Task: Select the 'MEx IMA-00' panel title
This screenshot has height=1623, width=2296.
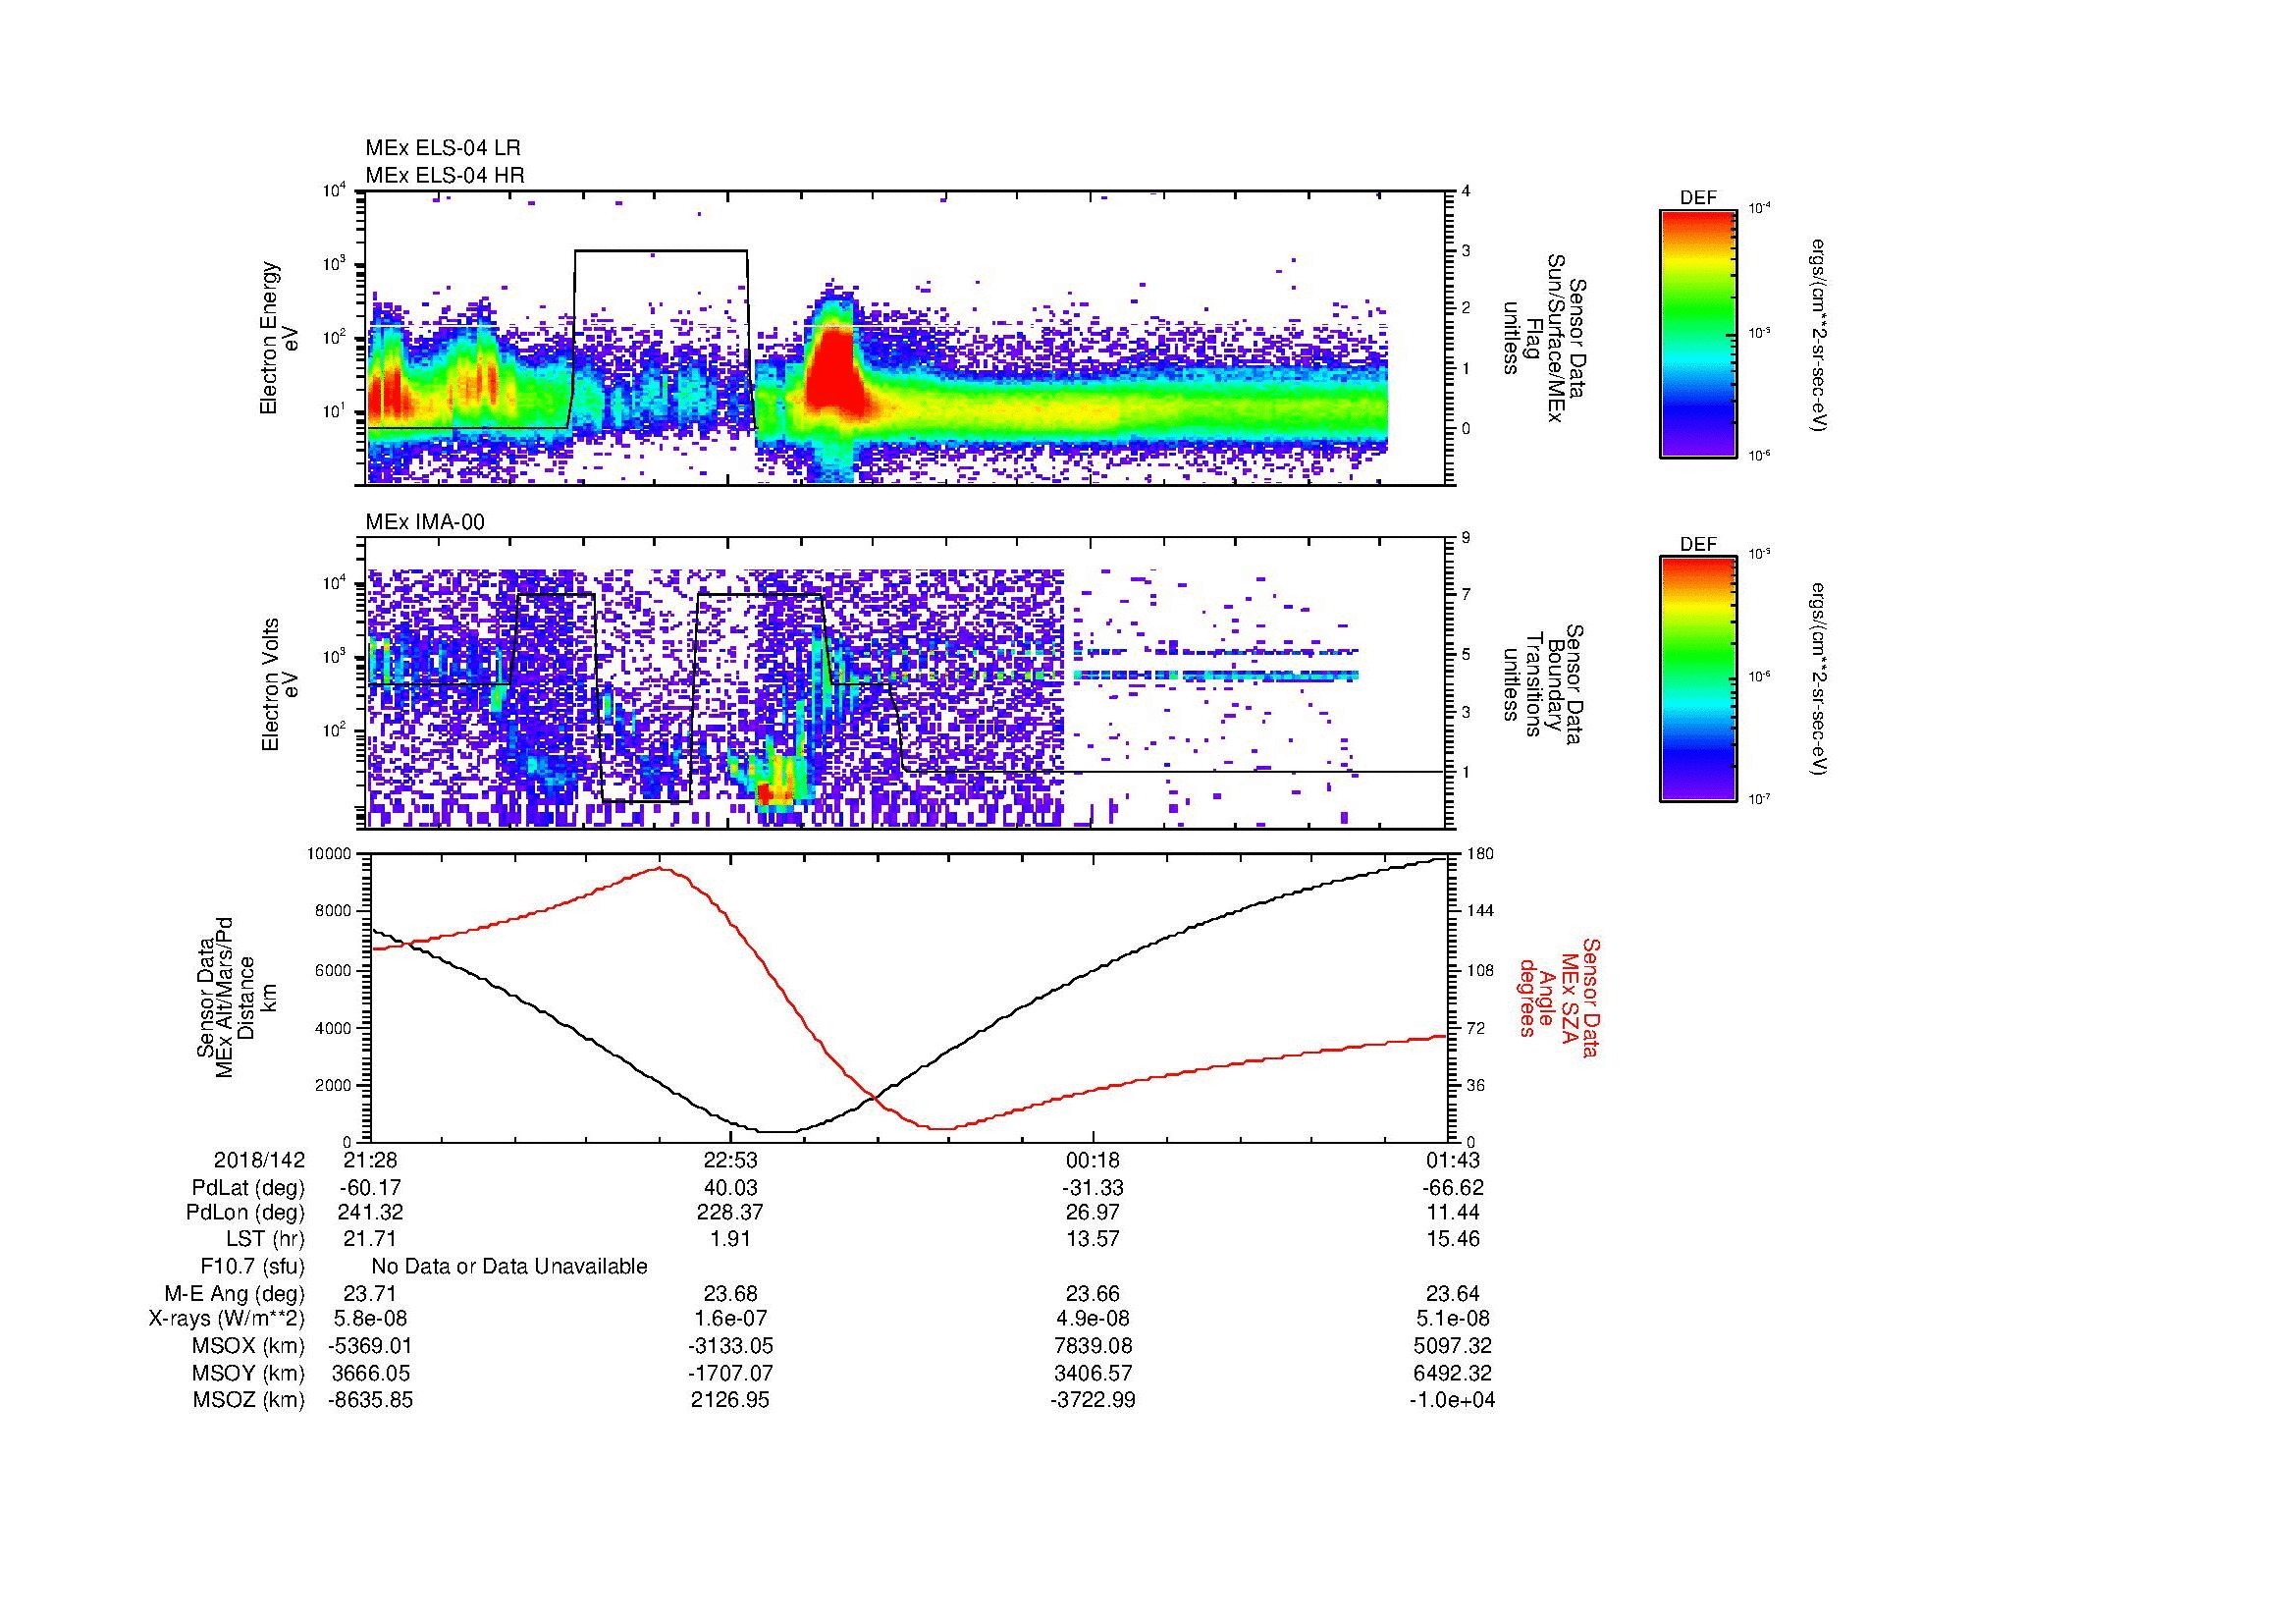Action: click(x=425, y=522)
